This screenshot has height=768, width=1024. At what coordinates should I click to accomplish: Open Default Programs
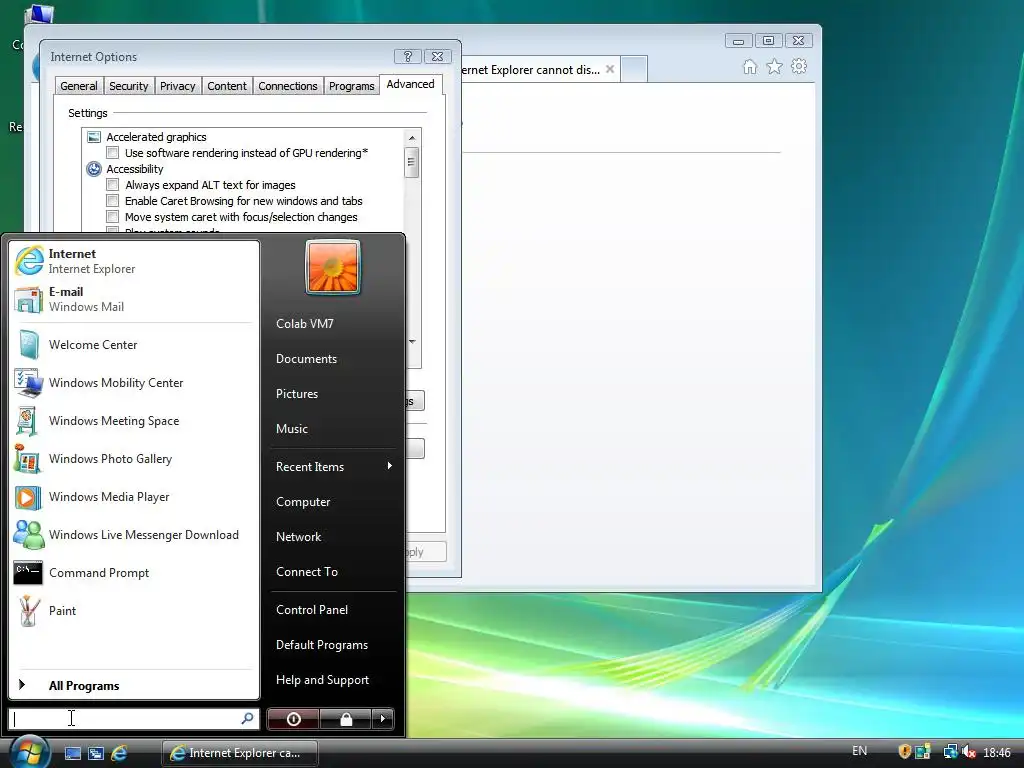pyautogui.click(x=333, y=645)
